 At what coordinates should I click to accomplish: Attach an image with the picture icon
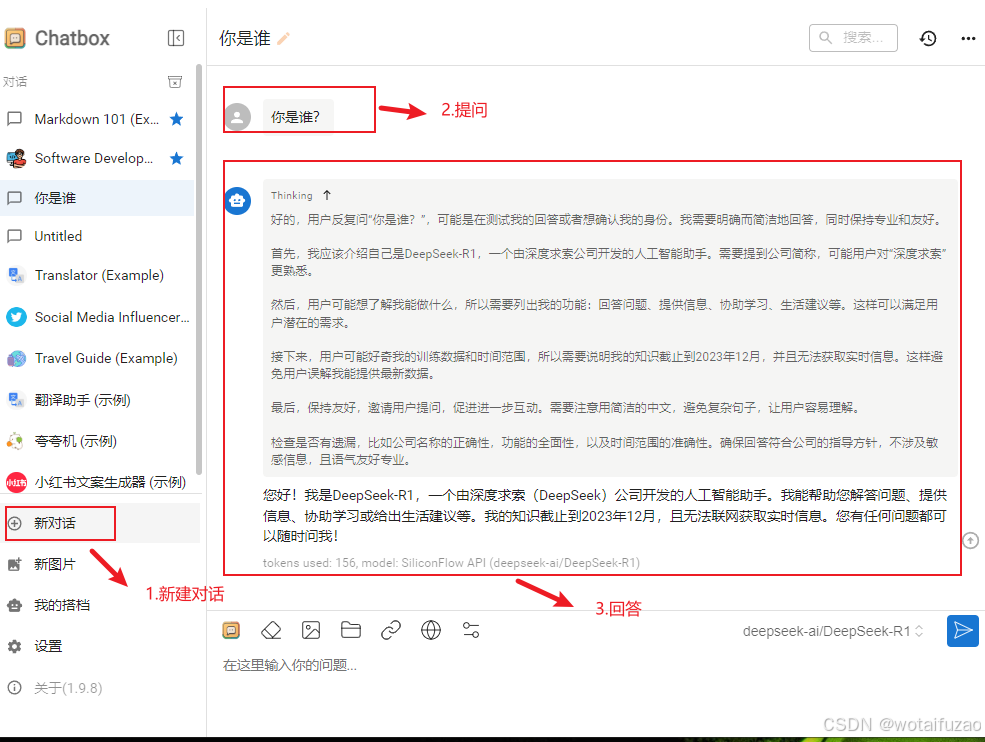coord(311,630)
